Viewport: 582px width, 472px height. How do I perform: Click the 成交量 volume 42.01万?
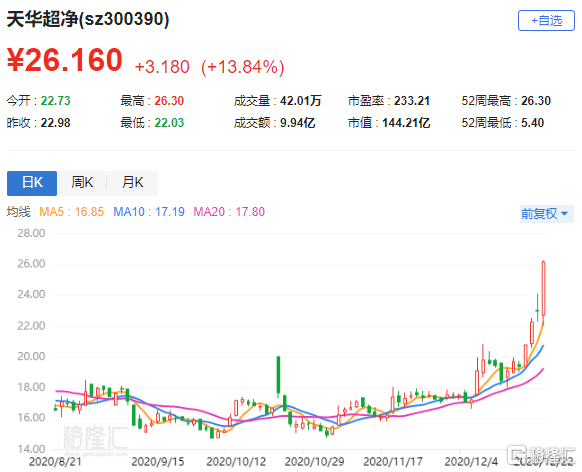click(300, 101)
